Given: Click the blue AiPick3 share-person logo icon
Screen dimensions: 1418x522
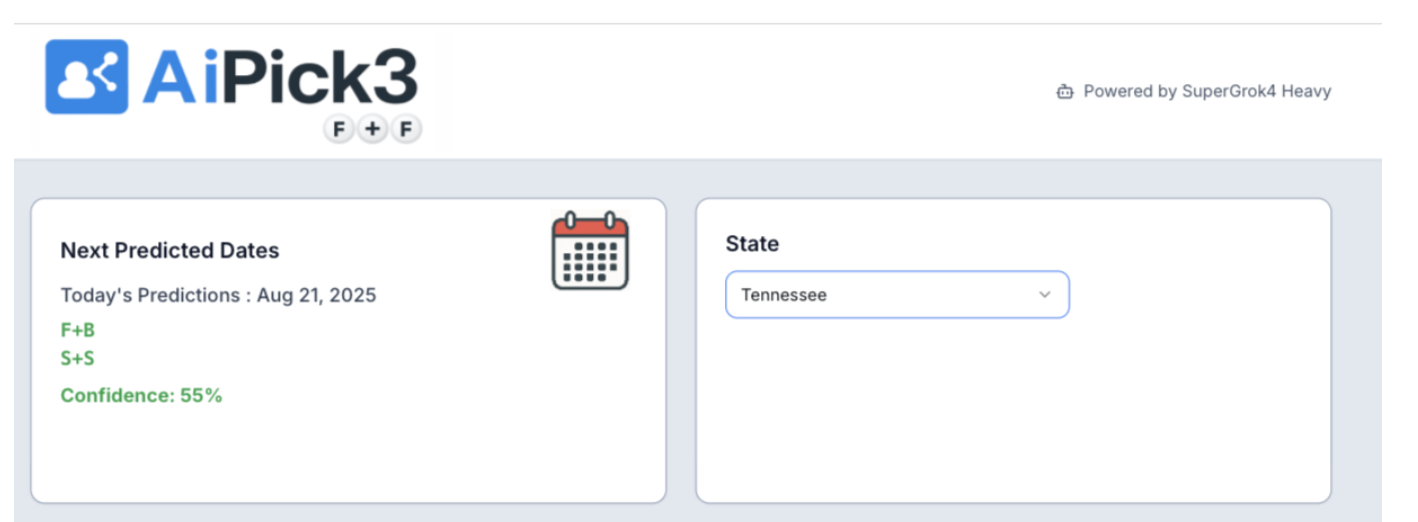Looking at the screenshot, I should 87,76.
